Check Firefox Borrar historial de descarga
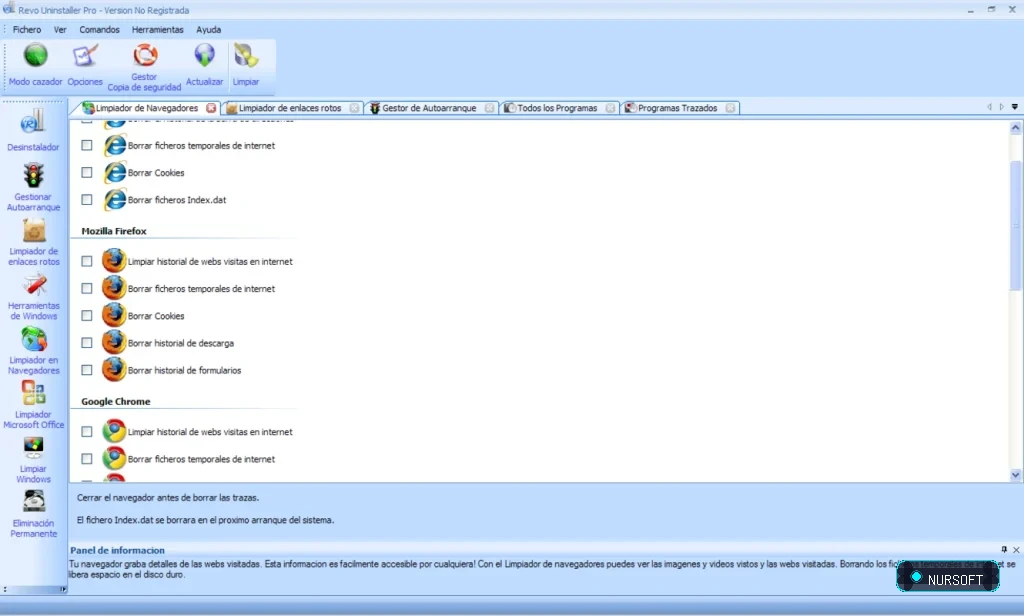The image size is (1024, 616). [x=87, y=343]
